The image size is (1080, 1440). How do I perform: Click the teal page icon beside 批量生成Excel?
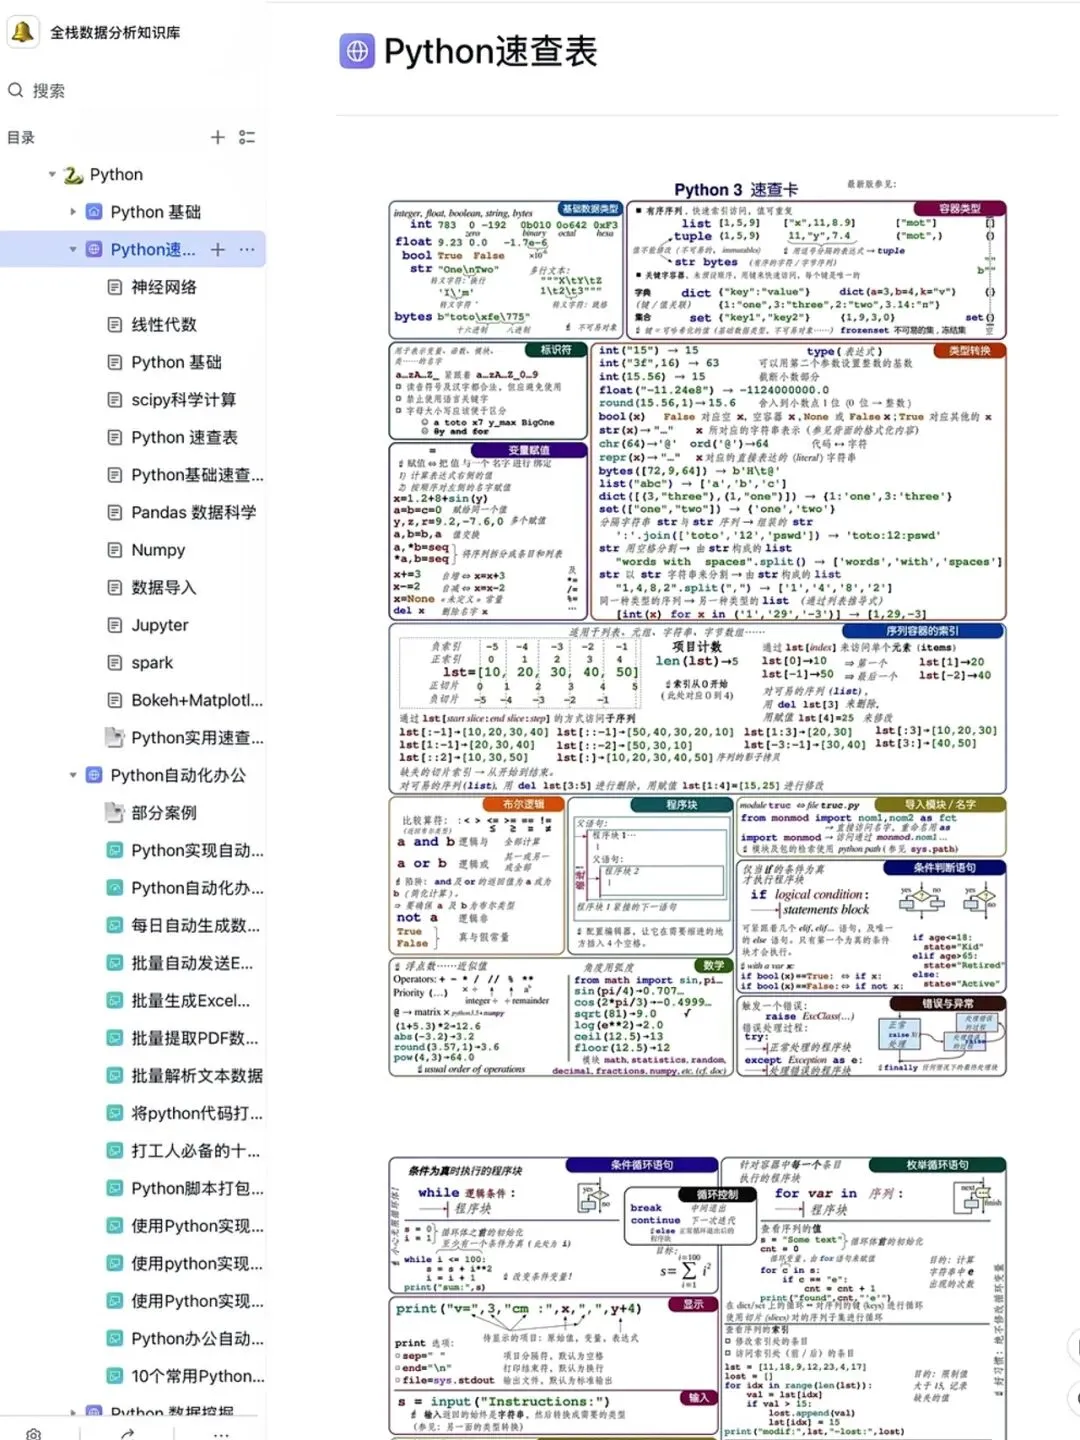click(115, 1001)
